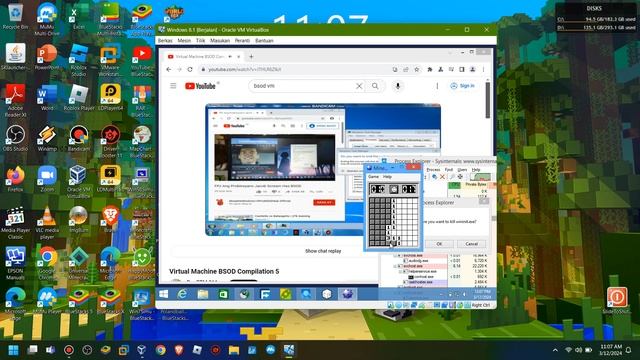
Task: Open the Bandicam desktop shortcut
Action: coord(78,139)
